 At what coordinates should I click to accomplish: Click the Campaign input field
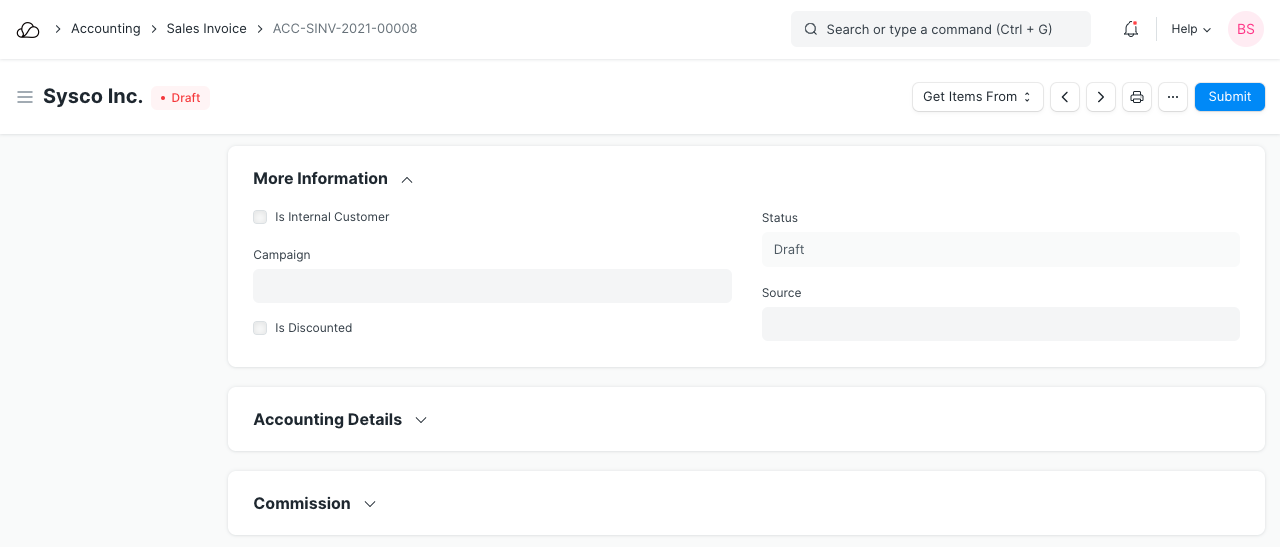[x=492, y=286]
